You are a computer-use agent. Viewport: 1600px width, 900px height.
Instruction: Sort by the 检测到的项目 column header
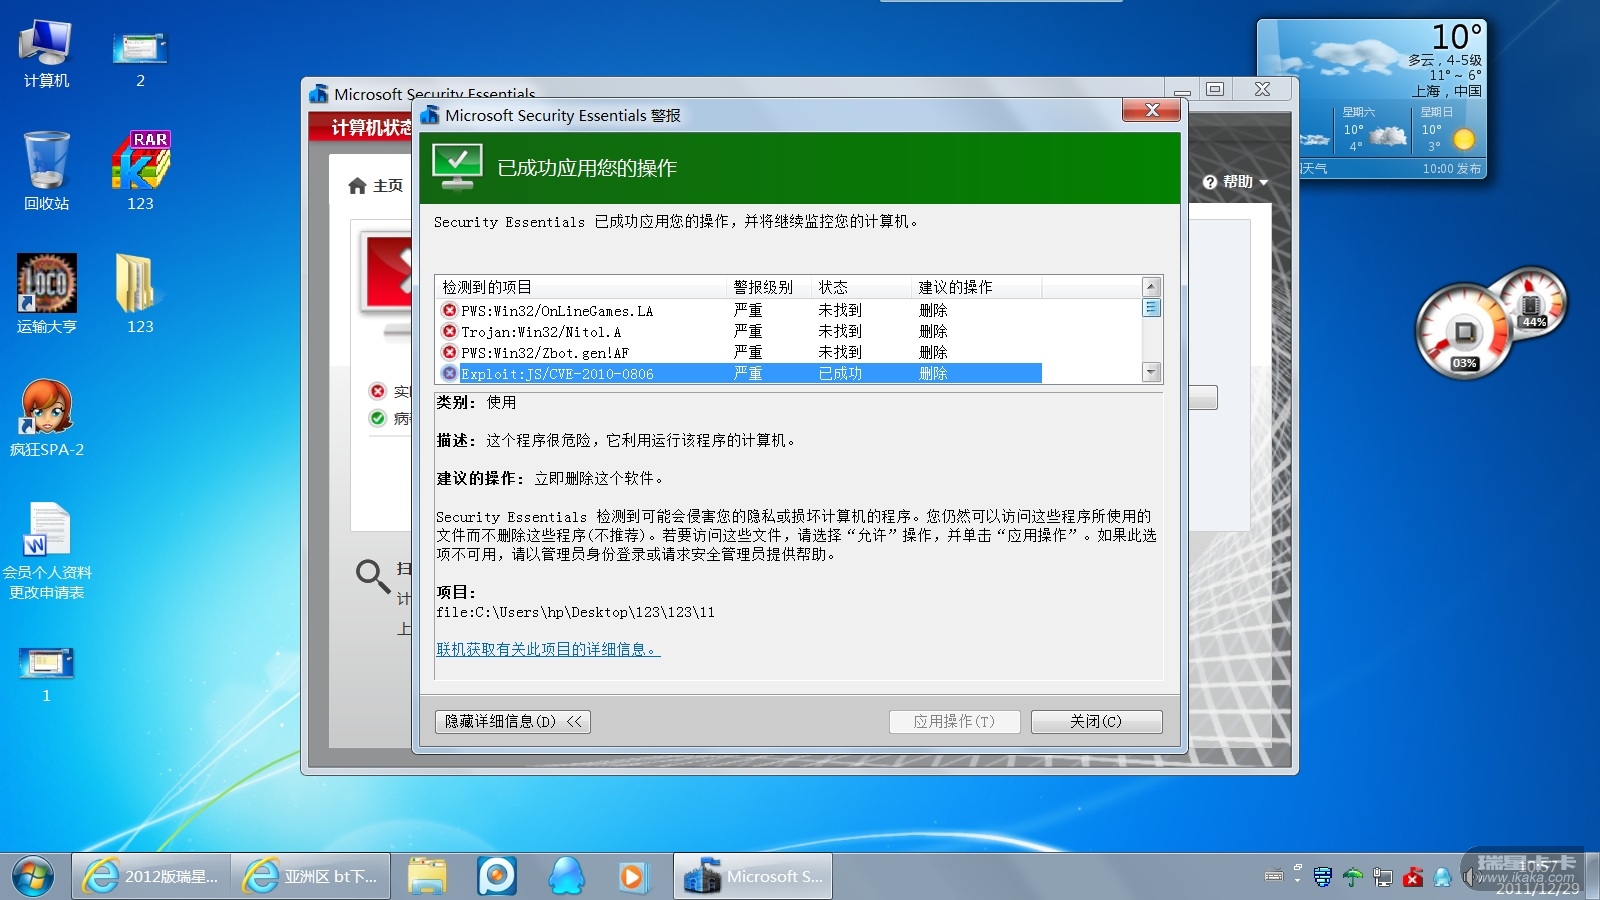tap(581, 287)
